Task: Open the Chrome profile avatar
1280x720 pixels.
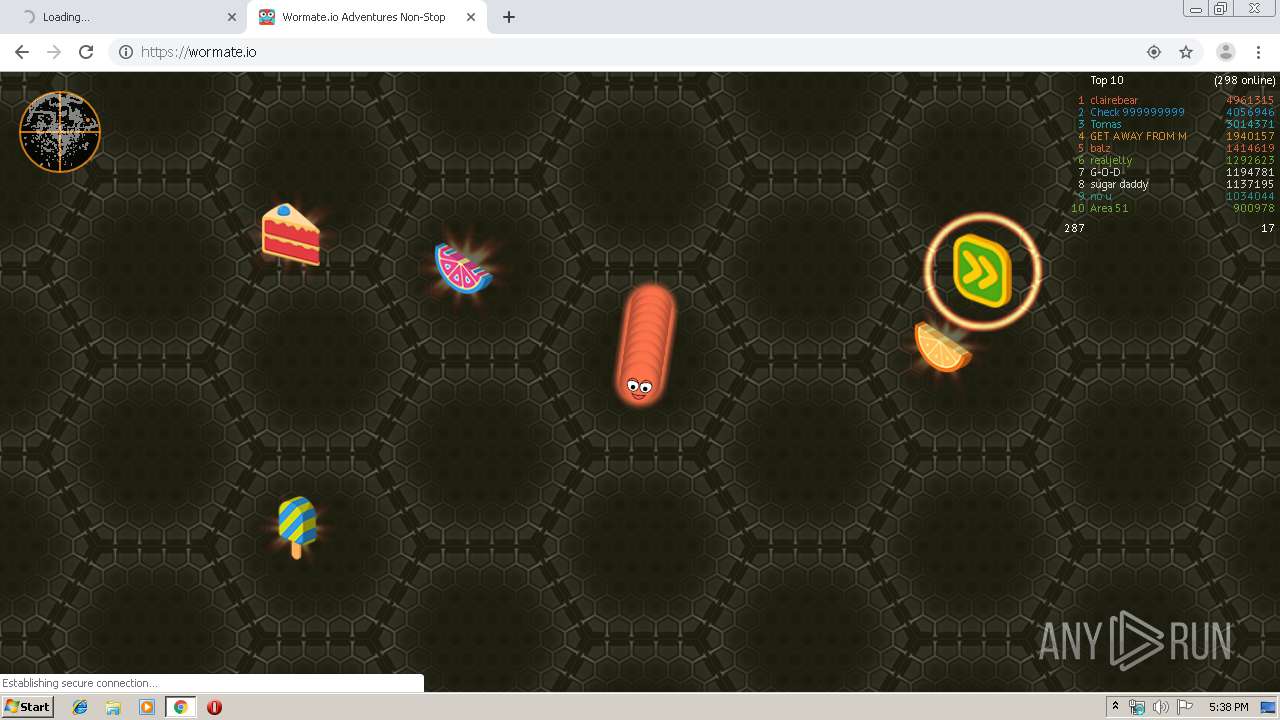Action: pyautogui.click(x=1226, y=52)
